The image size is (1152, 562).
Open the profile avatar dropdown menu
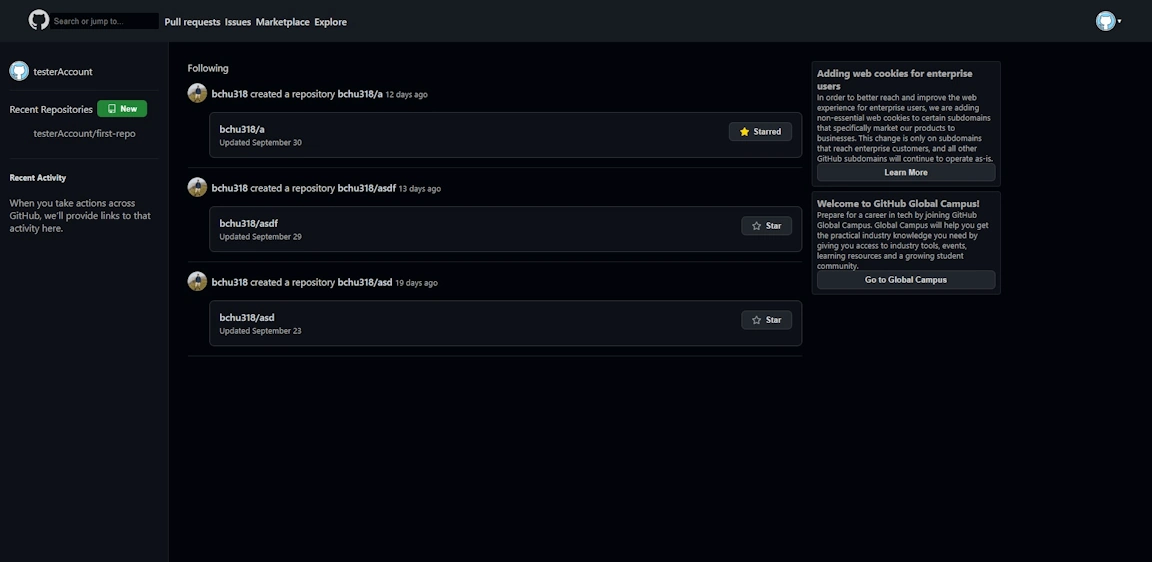coord(1108,21)
